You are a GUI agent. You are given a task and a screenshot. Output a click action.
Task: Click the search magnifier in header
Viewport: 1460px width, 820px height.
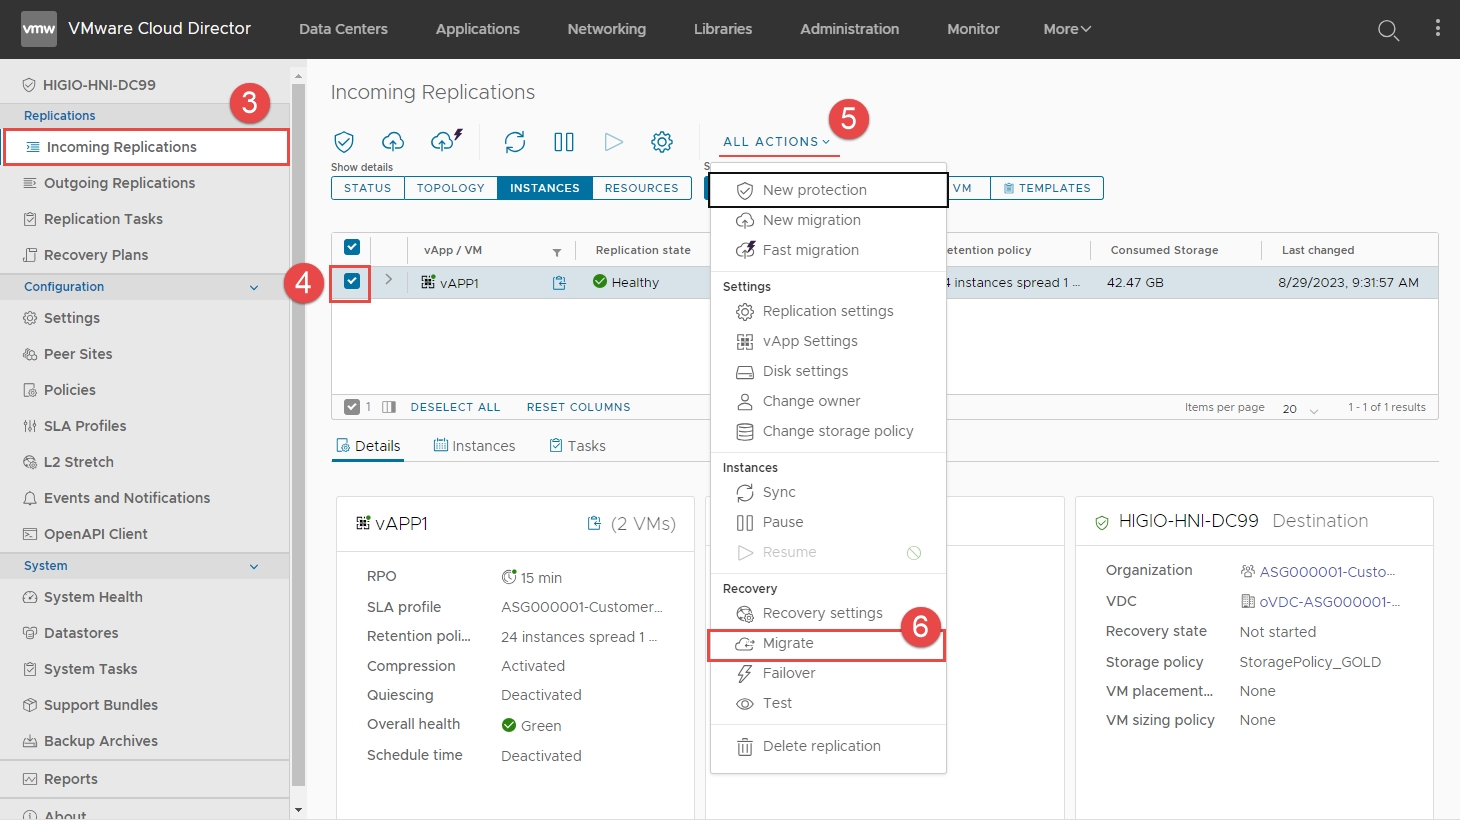[1388, 30]
